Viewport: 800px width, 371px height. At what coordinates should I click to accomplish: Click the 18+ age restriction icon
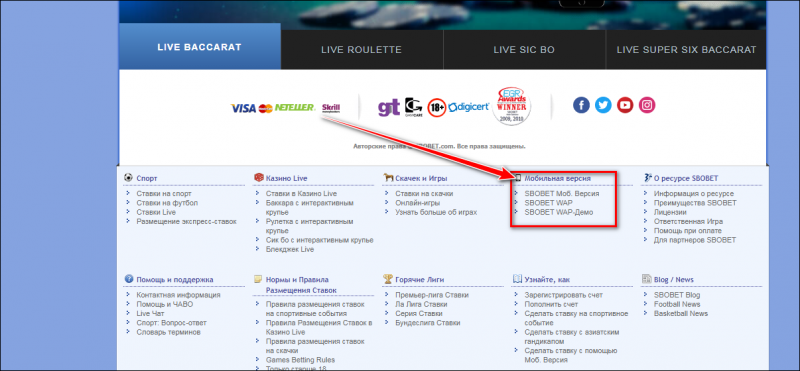tap(437, 108)
